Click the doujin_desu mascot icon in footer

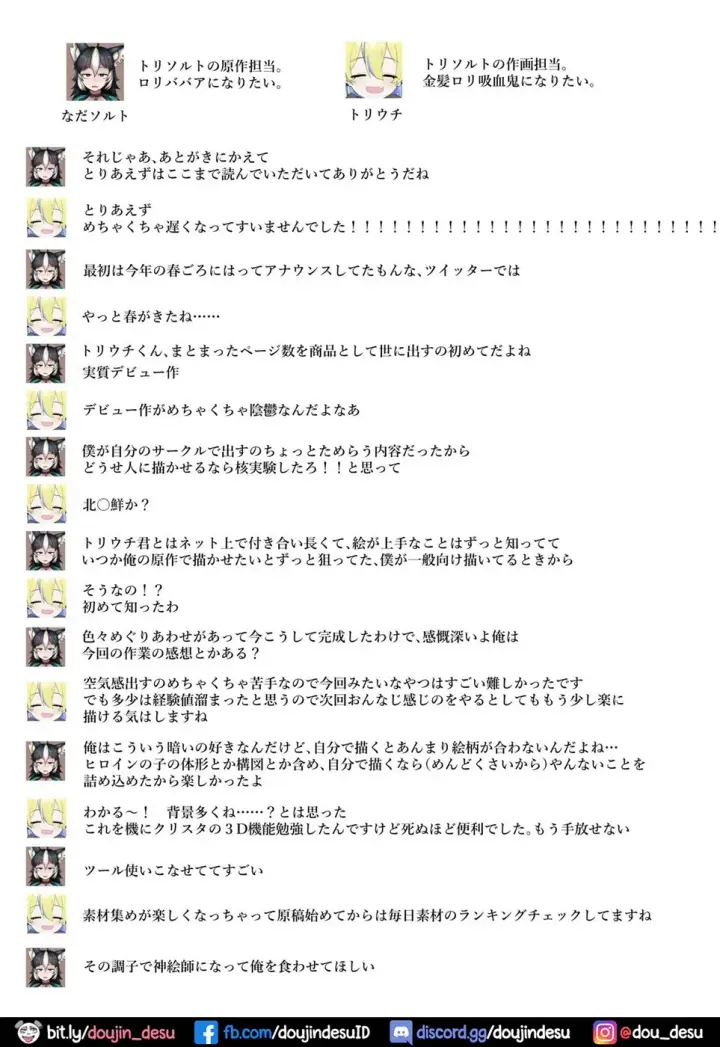[x=27, y=1032]
